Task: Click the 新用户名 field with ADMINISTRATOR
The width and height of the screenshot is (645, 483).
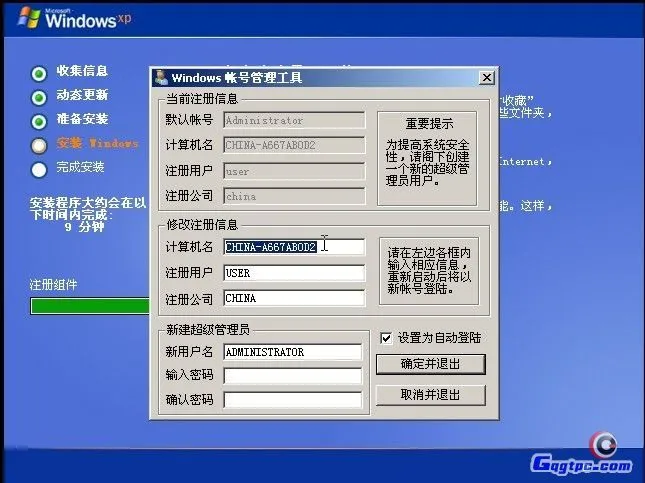Action: pyautogui.click(x=293, y=352)
